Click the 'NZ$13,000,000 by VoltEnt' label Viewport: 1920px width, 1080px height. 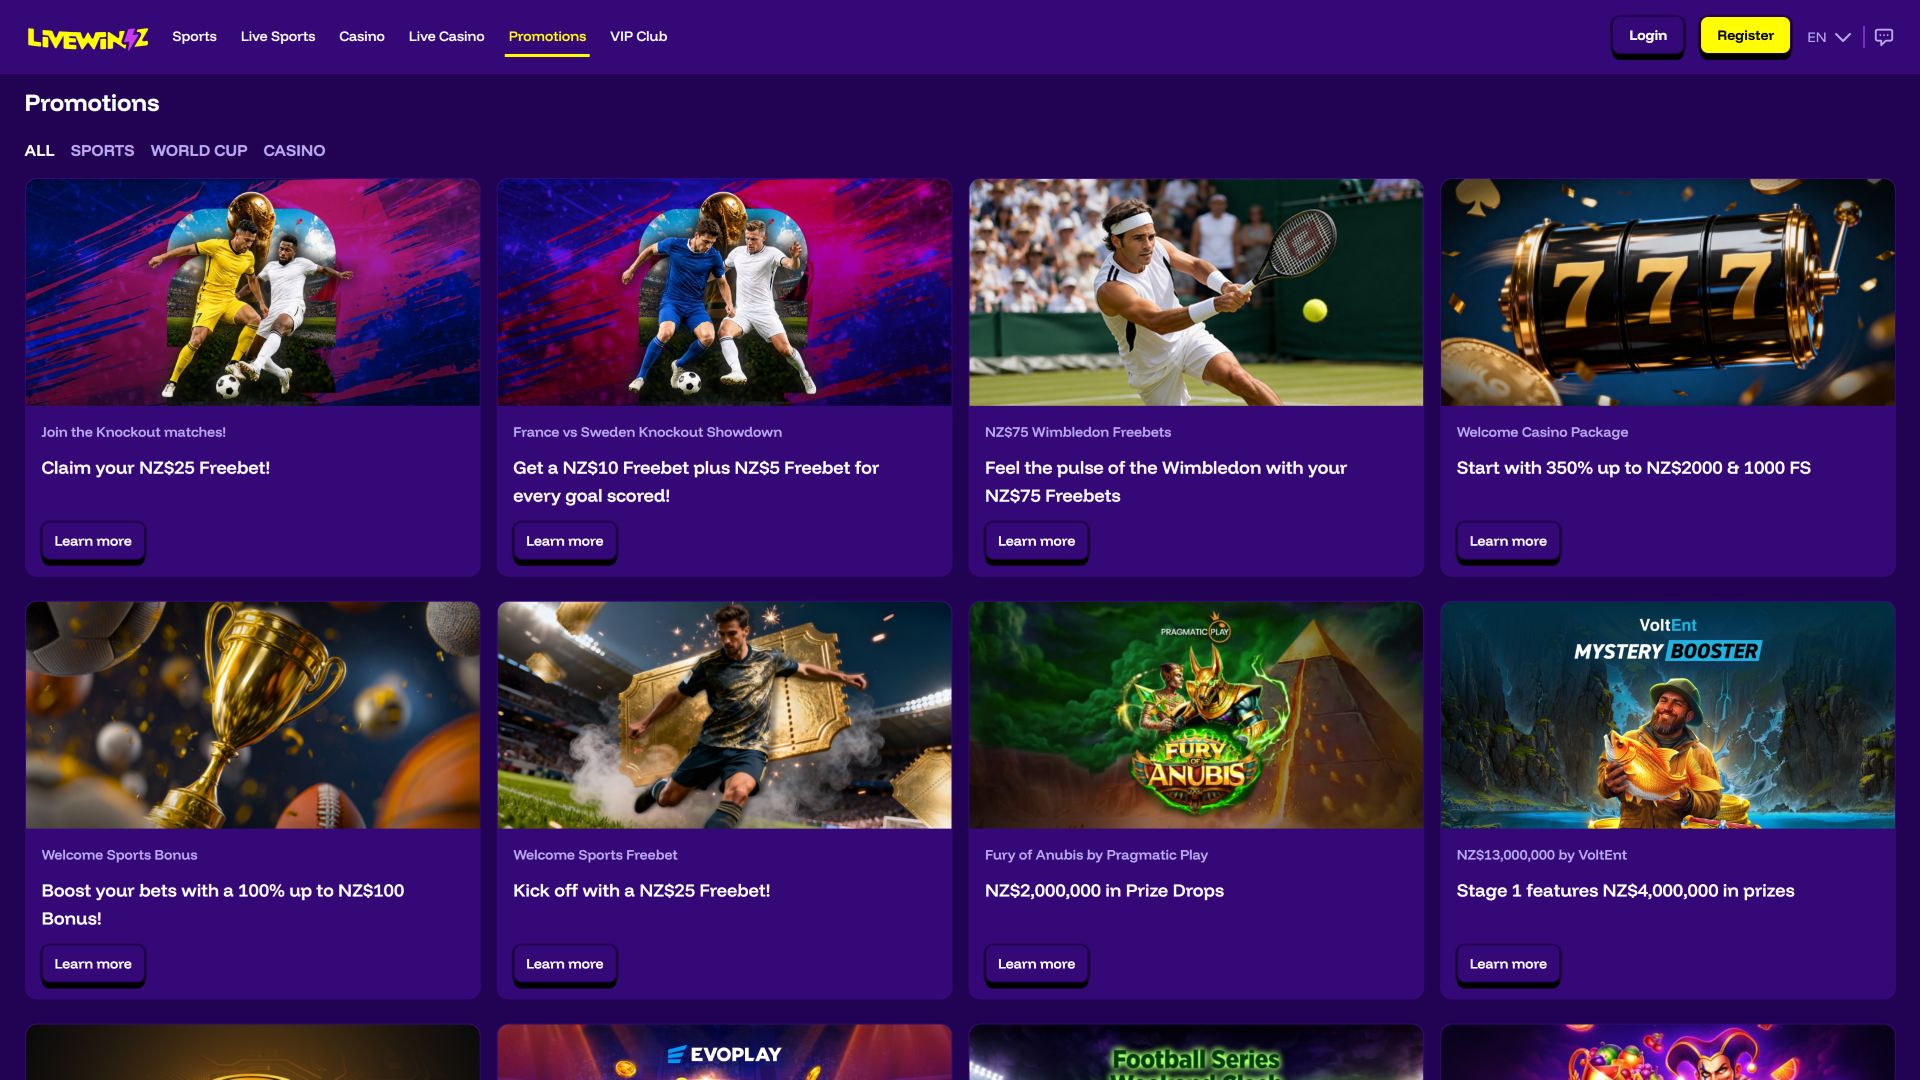(1541, 855)
